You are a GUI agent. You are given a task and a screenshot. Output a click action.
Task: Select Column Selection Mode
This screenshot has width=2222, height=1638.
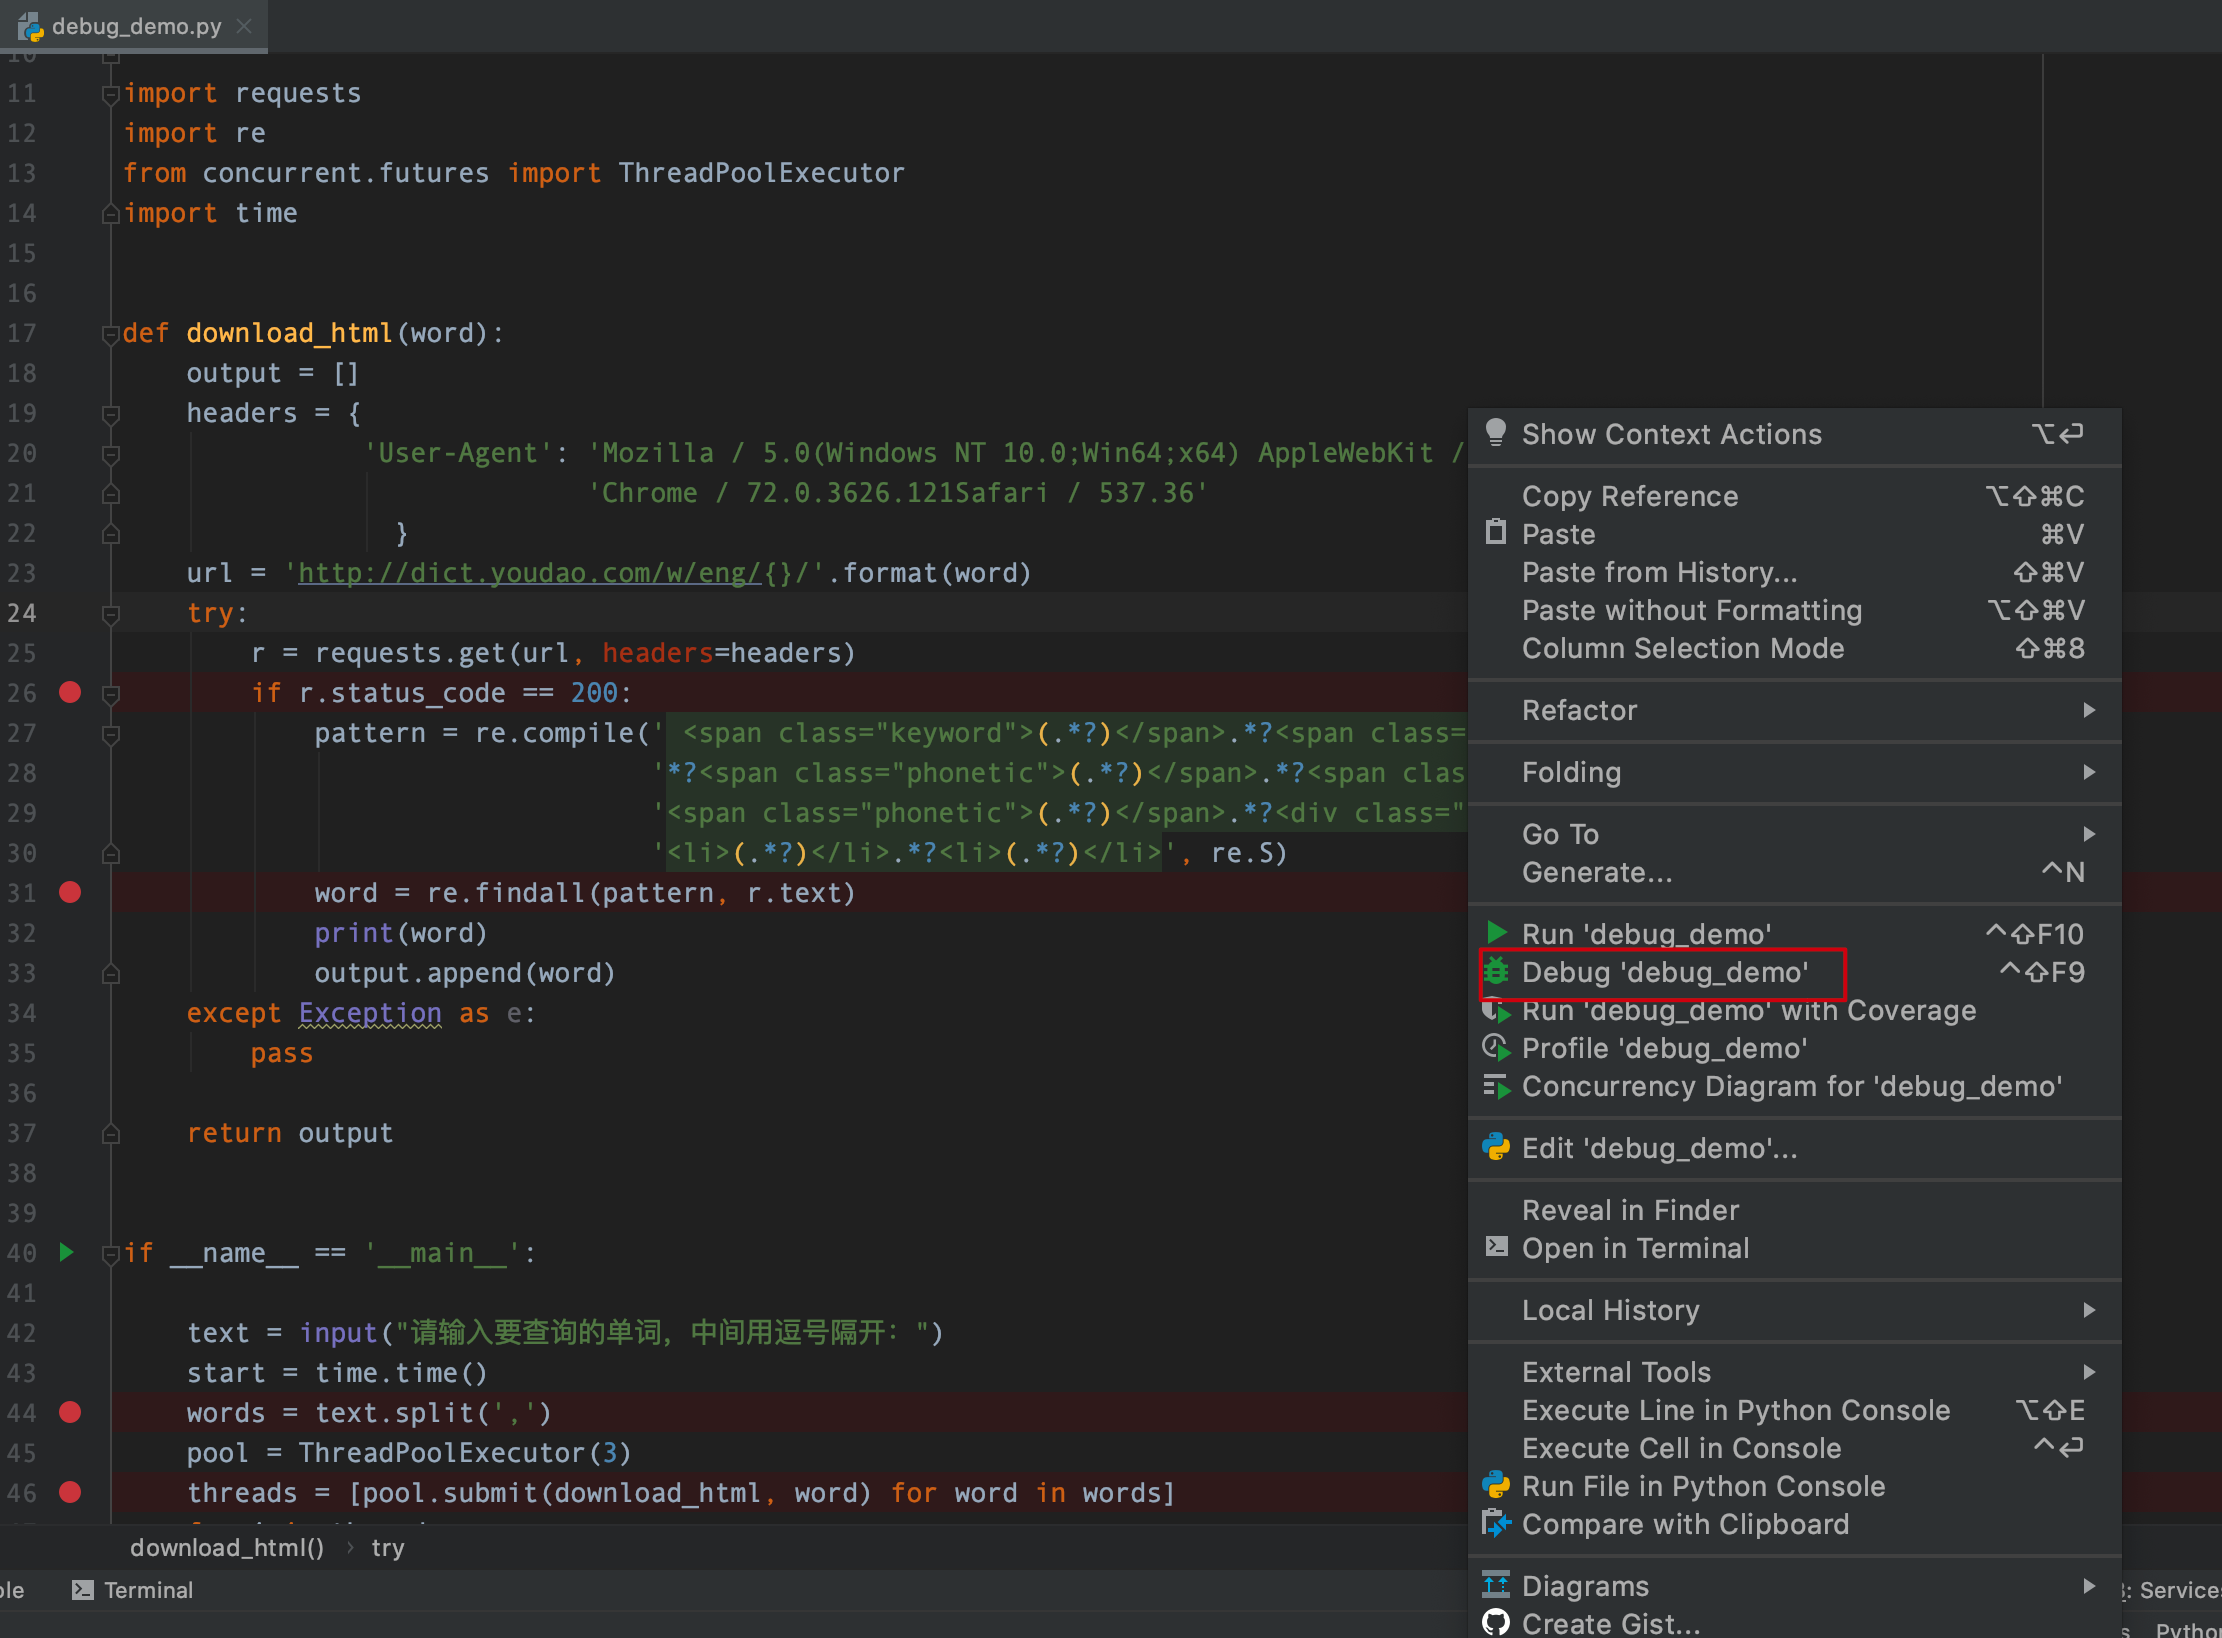[x=1795, y=648]
